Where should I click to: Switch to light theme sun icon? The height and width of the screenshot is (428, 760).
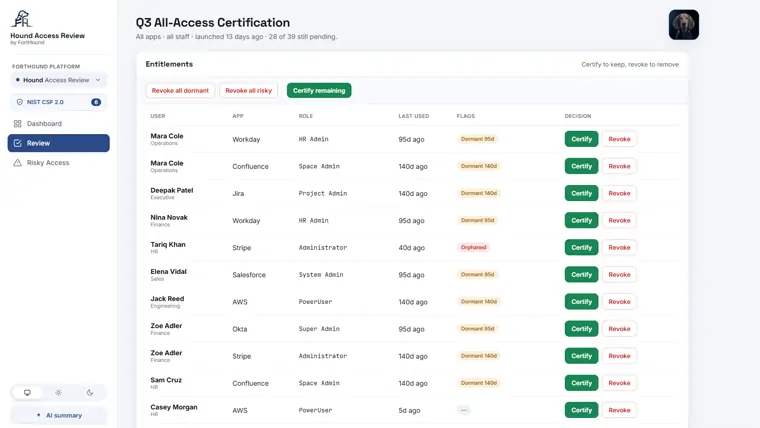58,393
